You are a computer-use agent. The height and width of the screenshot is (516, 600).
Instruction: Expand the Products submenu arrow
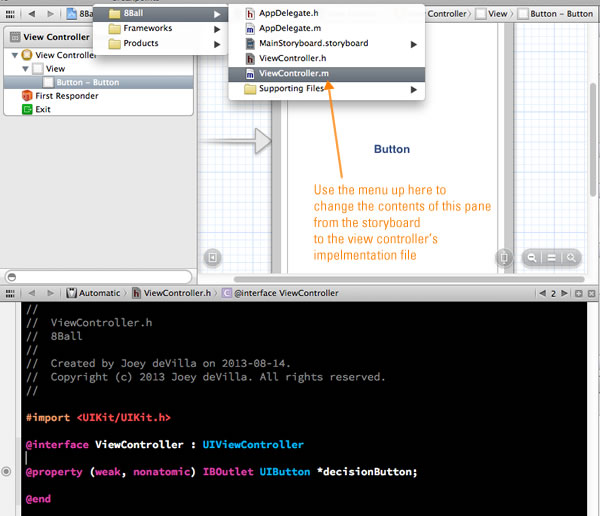217,44
